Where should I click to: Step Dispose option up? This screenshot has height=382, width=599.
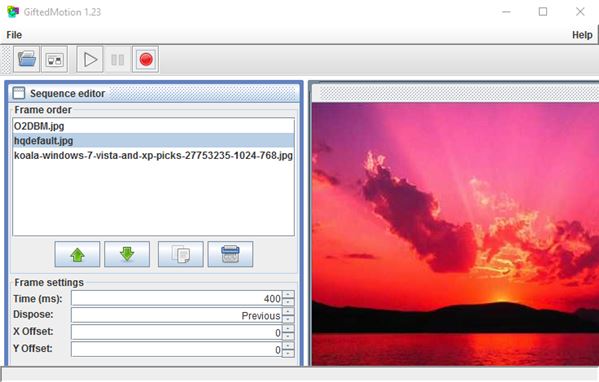click(288, 311)
